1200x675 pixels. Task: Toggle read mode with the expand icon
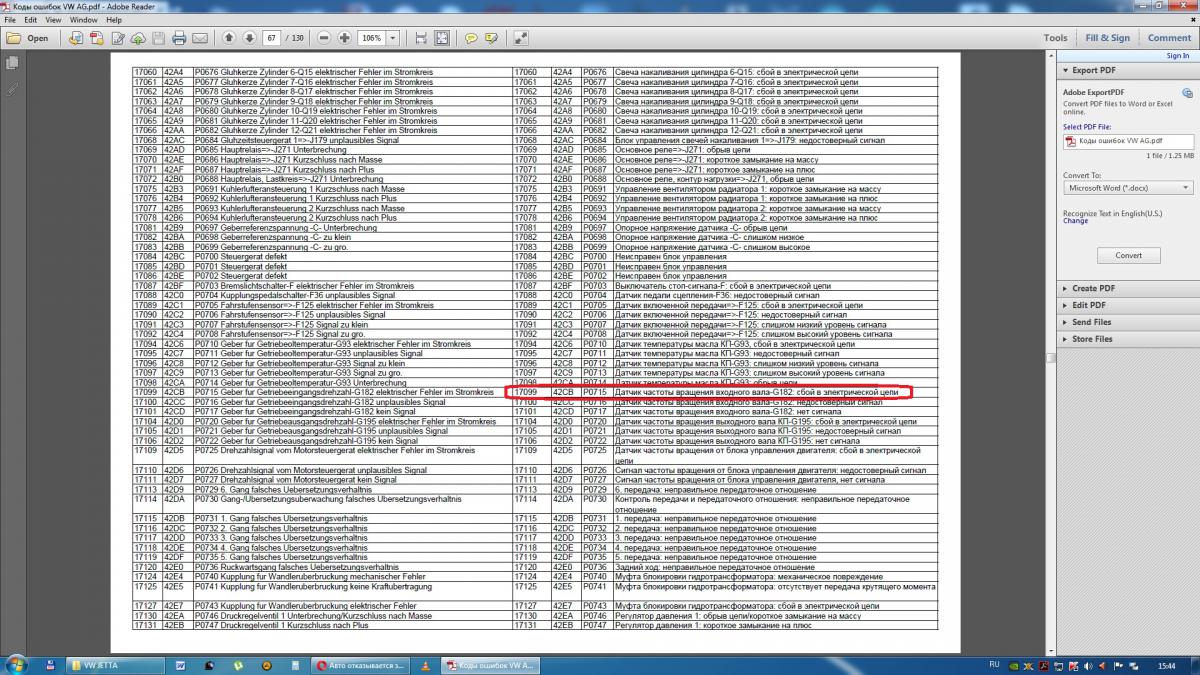point(521,38)
